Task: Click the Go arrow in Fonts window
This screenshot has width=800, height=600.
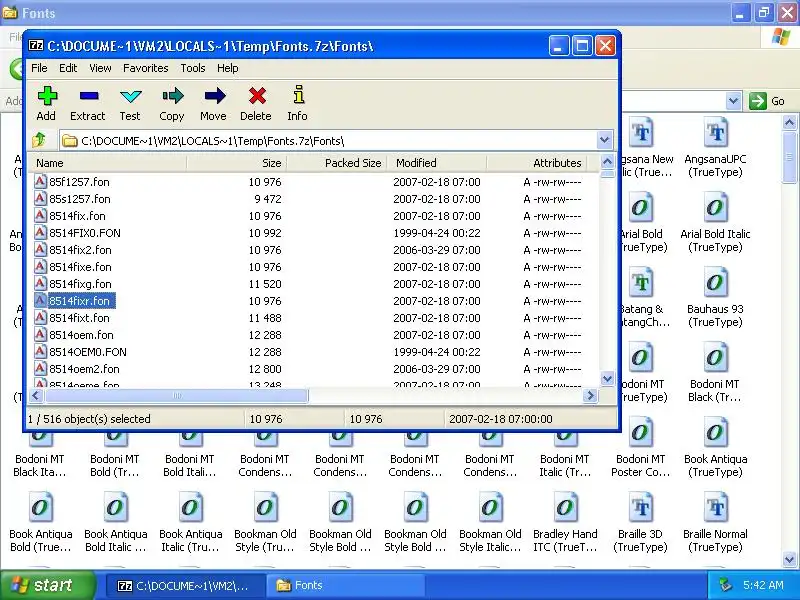Action: (758, 101)
